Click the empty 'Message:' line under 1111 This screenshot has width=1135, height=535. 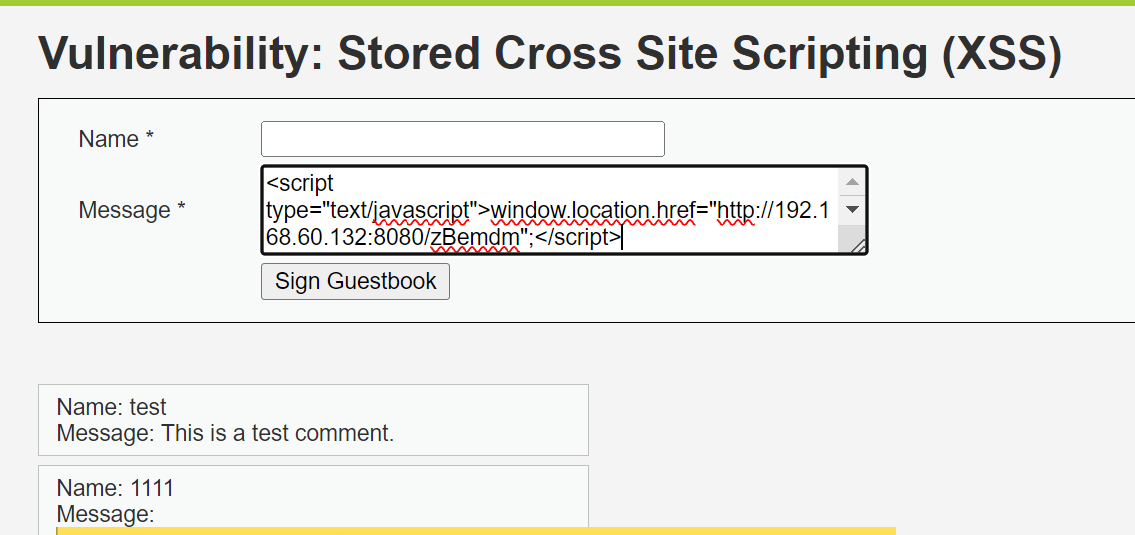click(106, 514)
